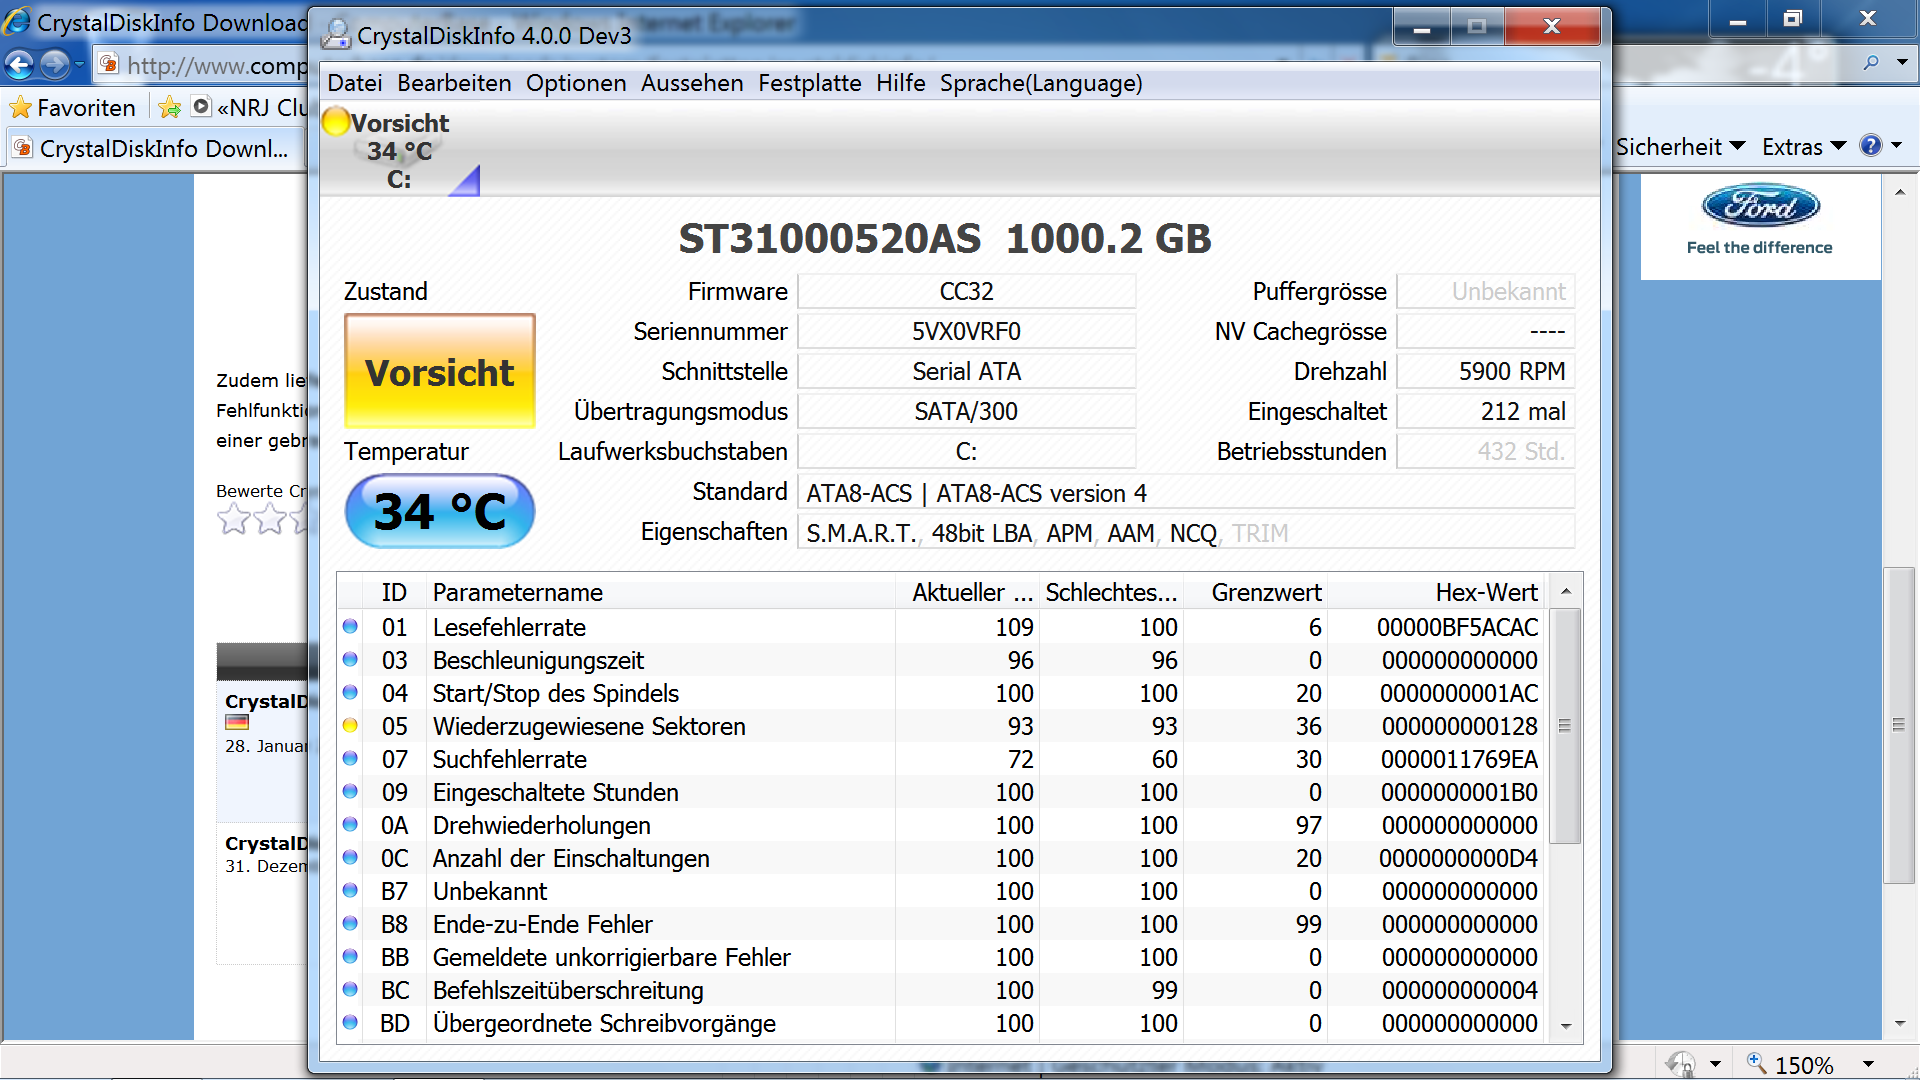Open the Favoriten button in IE
Image resolution: width=1920 pixels, height=1080 pixels.
tap(72, 107)
